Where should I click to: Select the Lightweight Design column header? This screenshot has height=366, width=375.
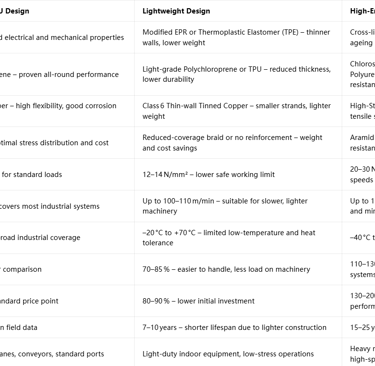238,11
